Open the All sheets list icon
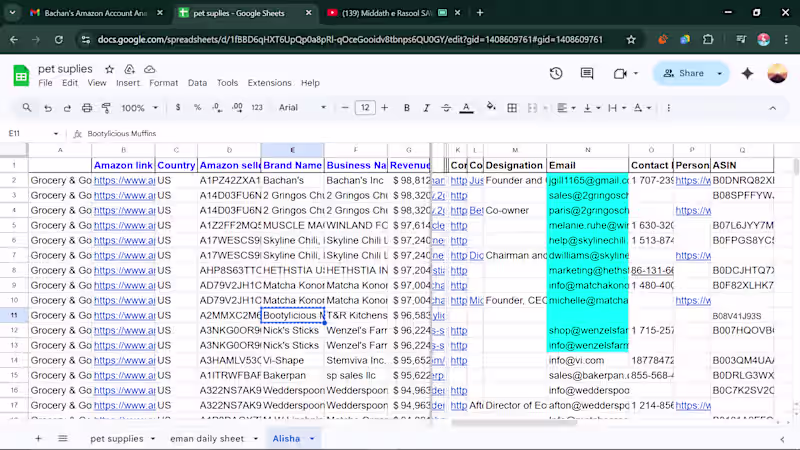 63,438
